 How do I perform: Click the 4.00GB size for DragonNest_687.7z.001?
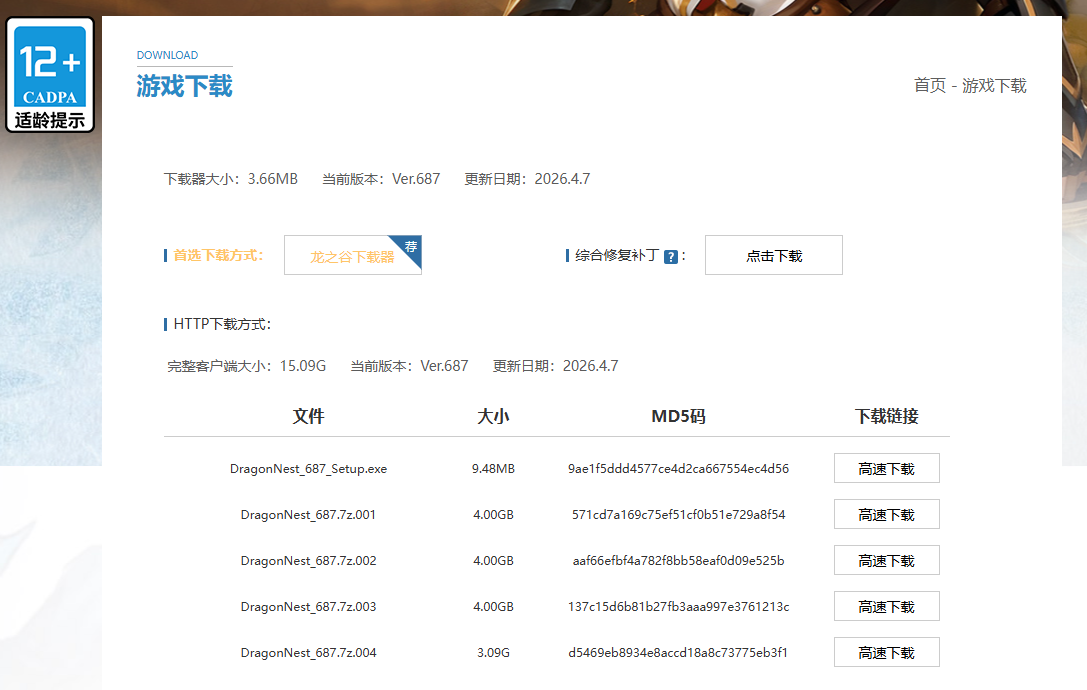pyautogui.click(x=493, y=515)
